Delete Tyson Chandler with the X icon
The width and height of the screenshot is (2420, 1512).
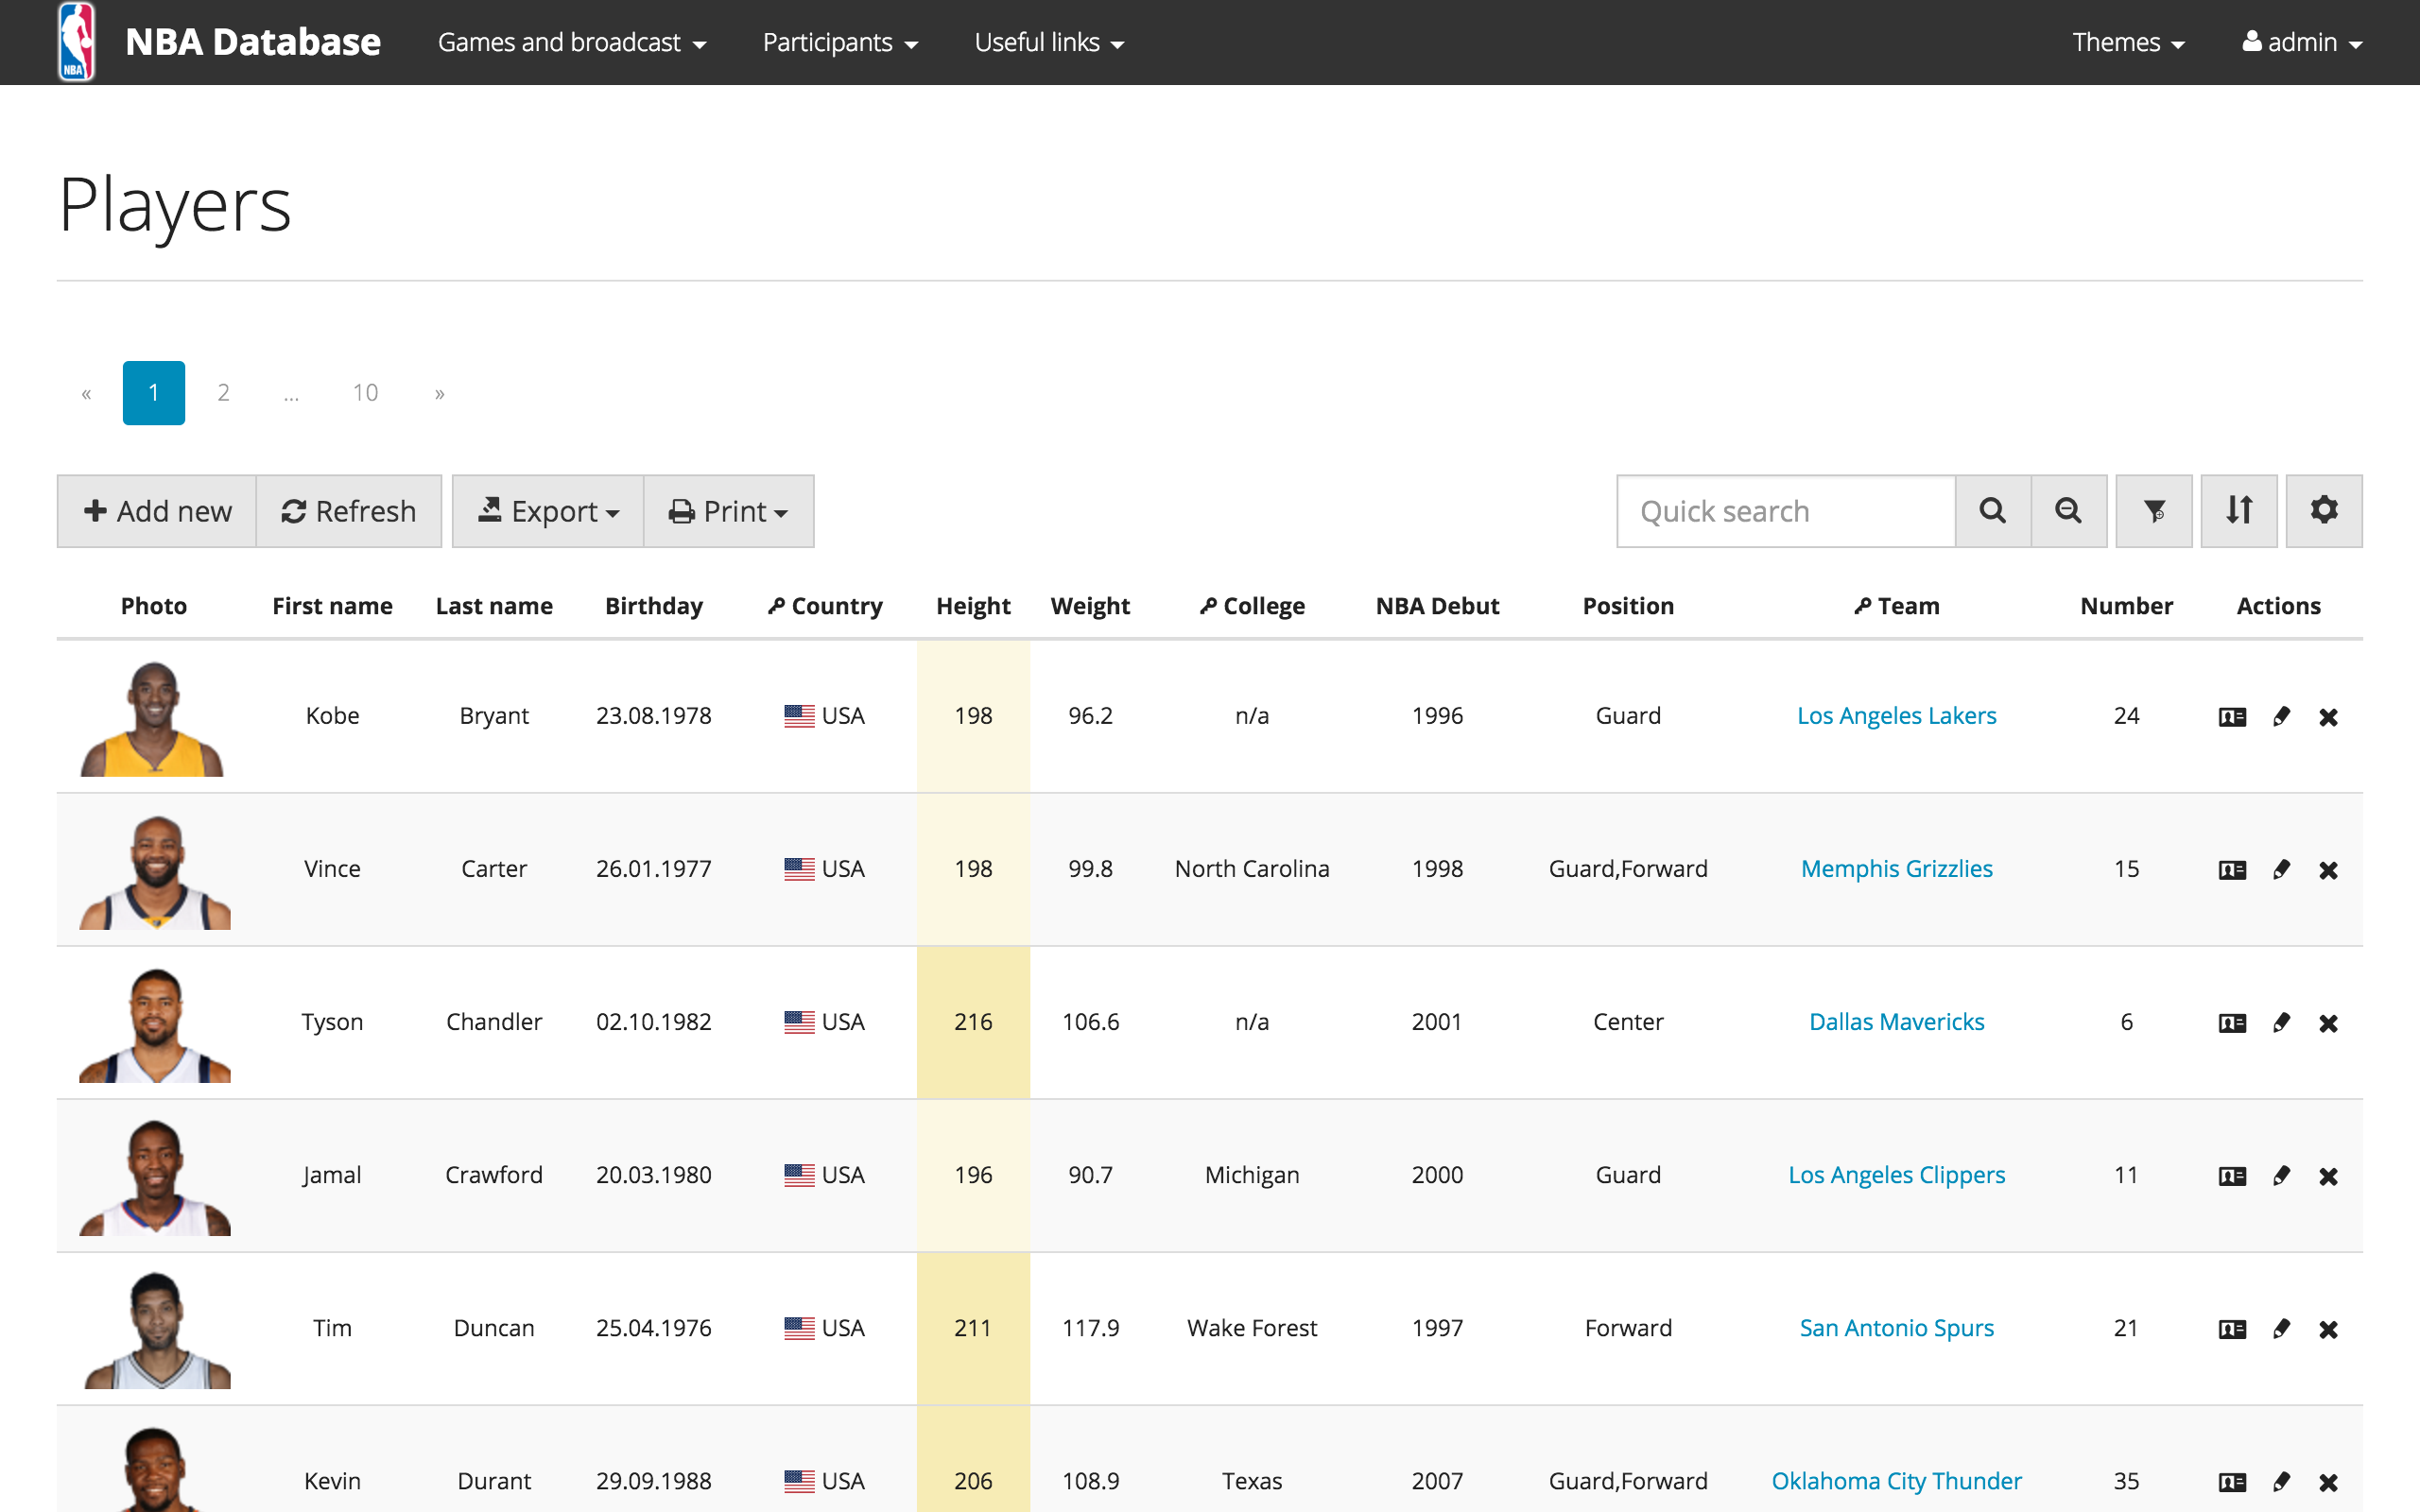2329,1022
